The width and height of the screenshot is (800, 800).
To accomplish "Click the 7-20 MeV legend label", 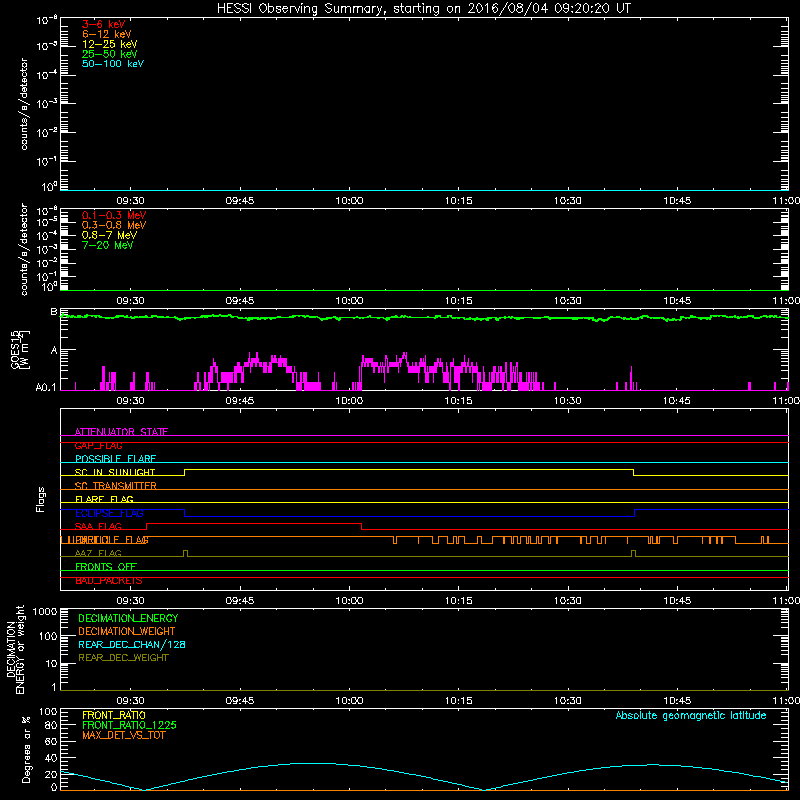I will click(x=108, y=245).
